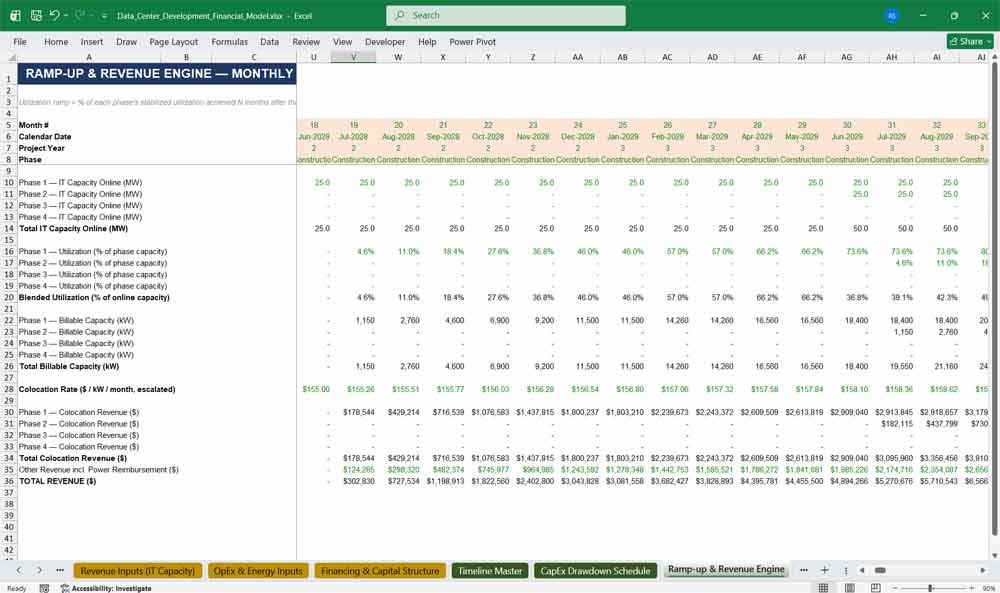
Task: Select column AG header
Action: 846,57
